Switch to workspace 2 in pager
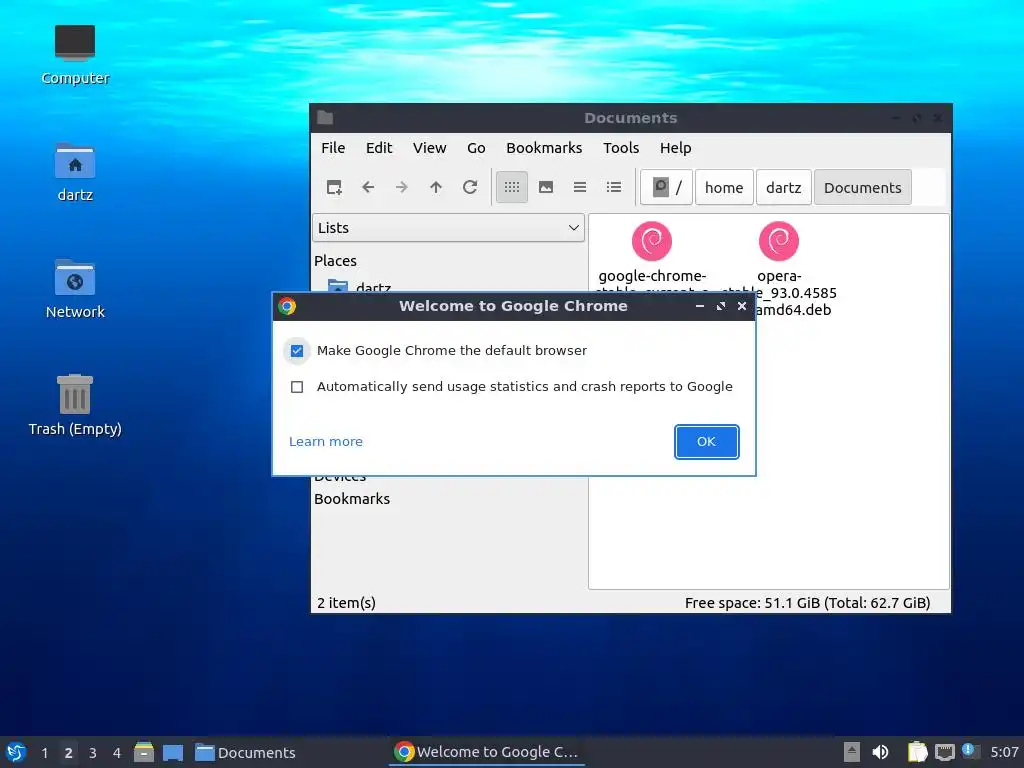 [x=68, y=753]
